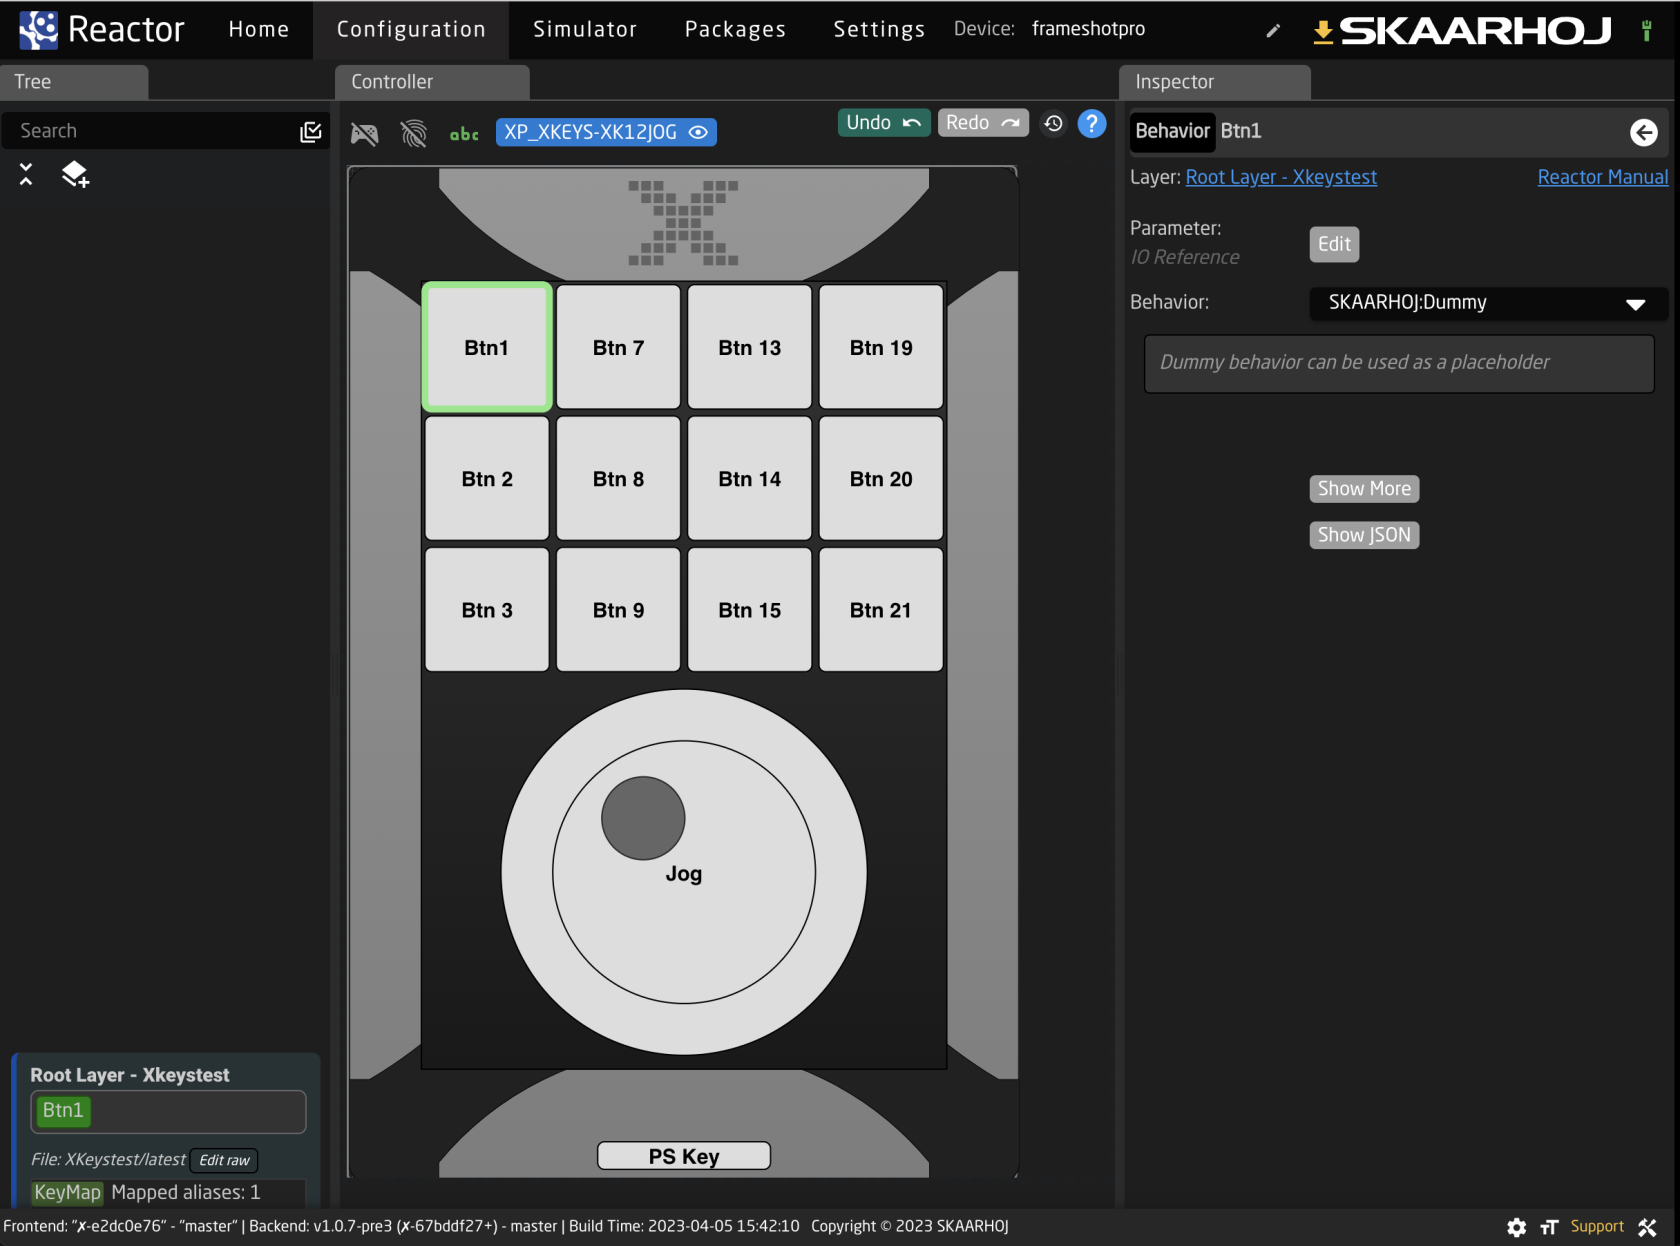Image resolution: width=1680 pixels, height=1246 pixels.
Task: Select the Controller tab
Action: click(x=432, y=82)
